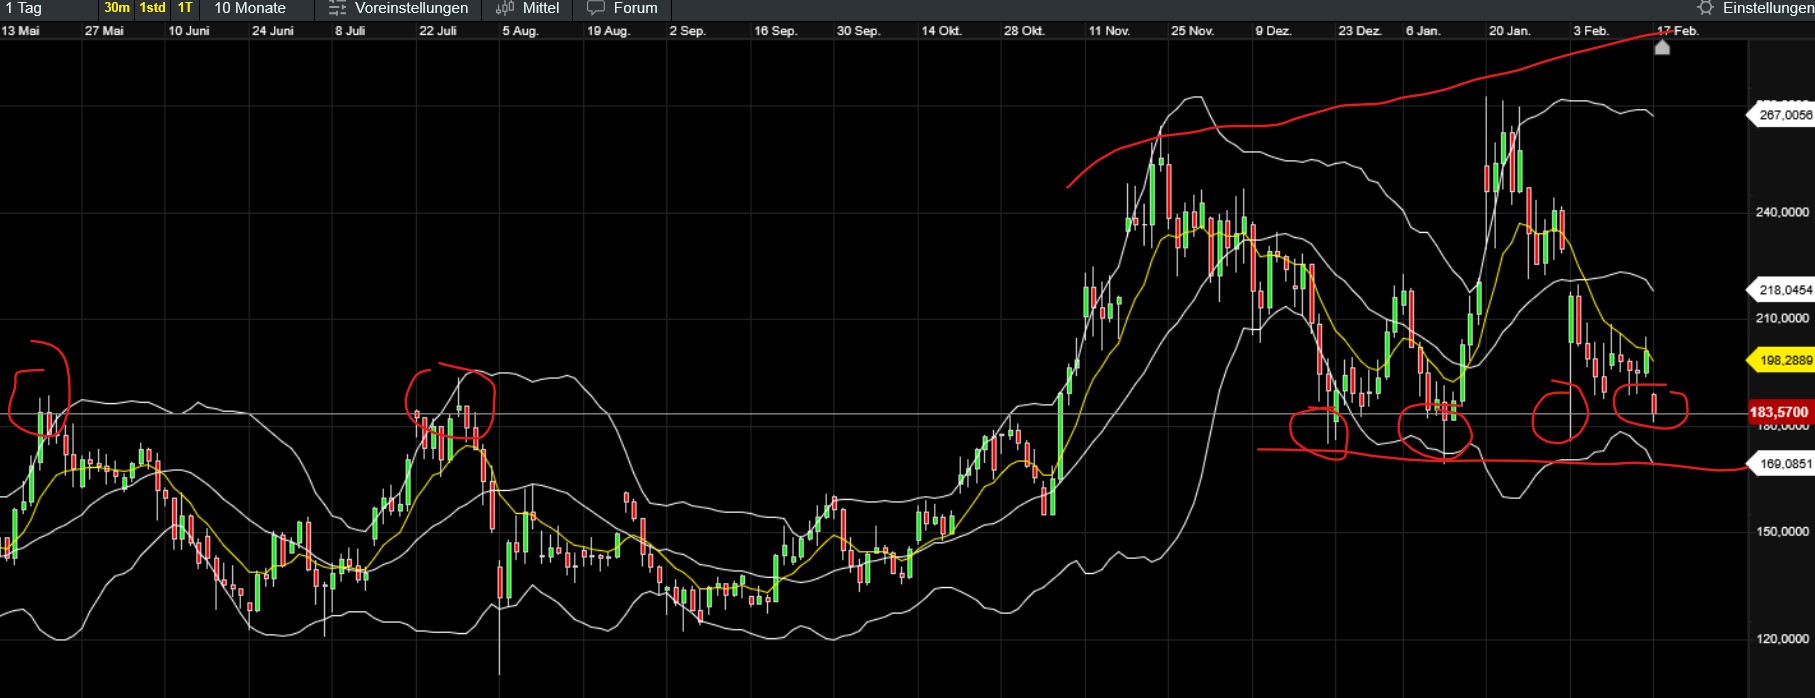Click the '25 Nov.' date label
The height and width of the screenshot is (698, 1815).
pyautogui.click(x=1192, y=31)
